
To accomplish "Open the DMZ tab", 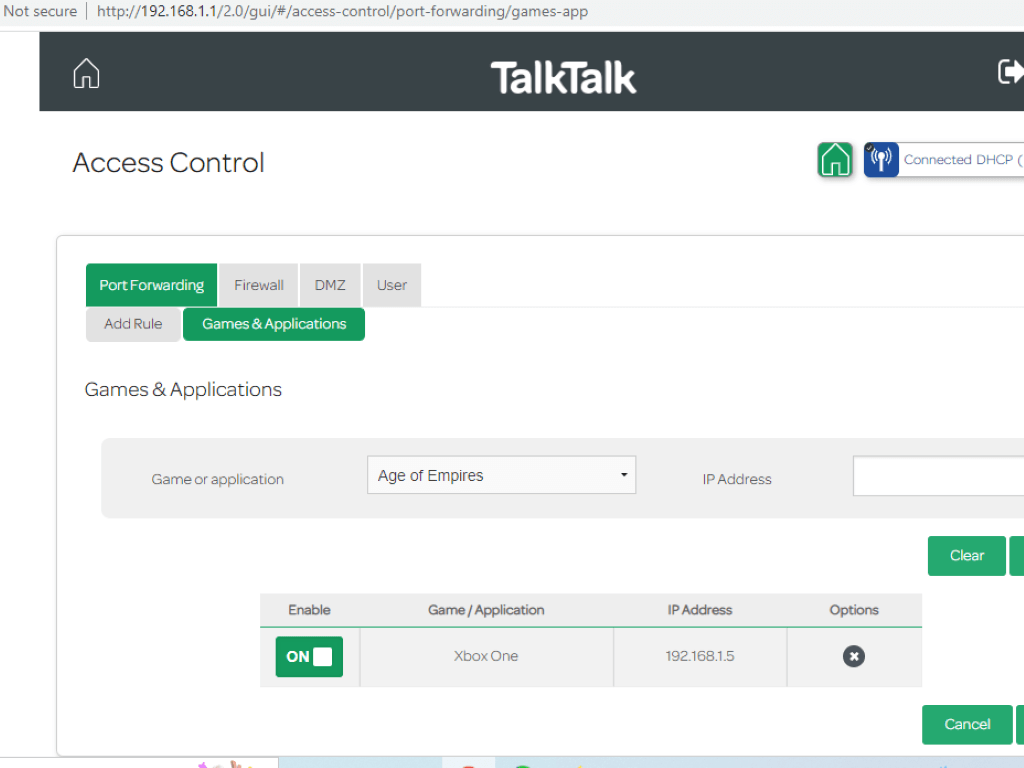I will tap(330, 285).
